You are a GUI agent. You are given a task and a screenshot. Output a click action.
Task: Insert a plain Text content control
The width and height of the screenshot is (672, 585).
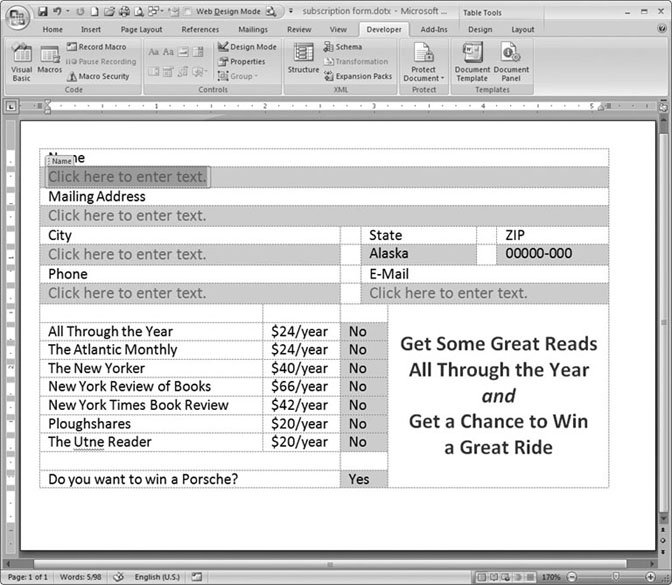(168, 52)
